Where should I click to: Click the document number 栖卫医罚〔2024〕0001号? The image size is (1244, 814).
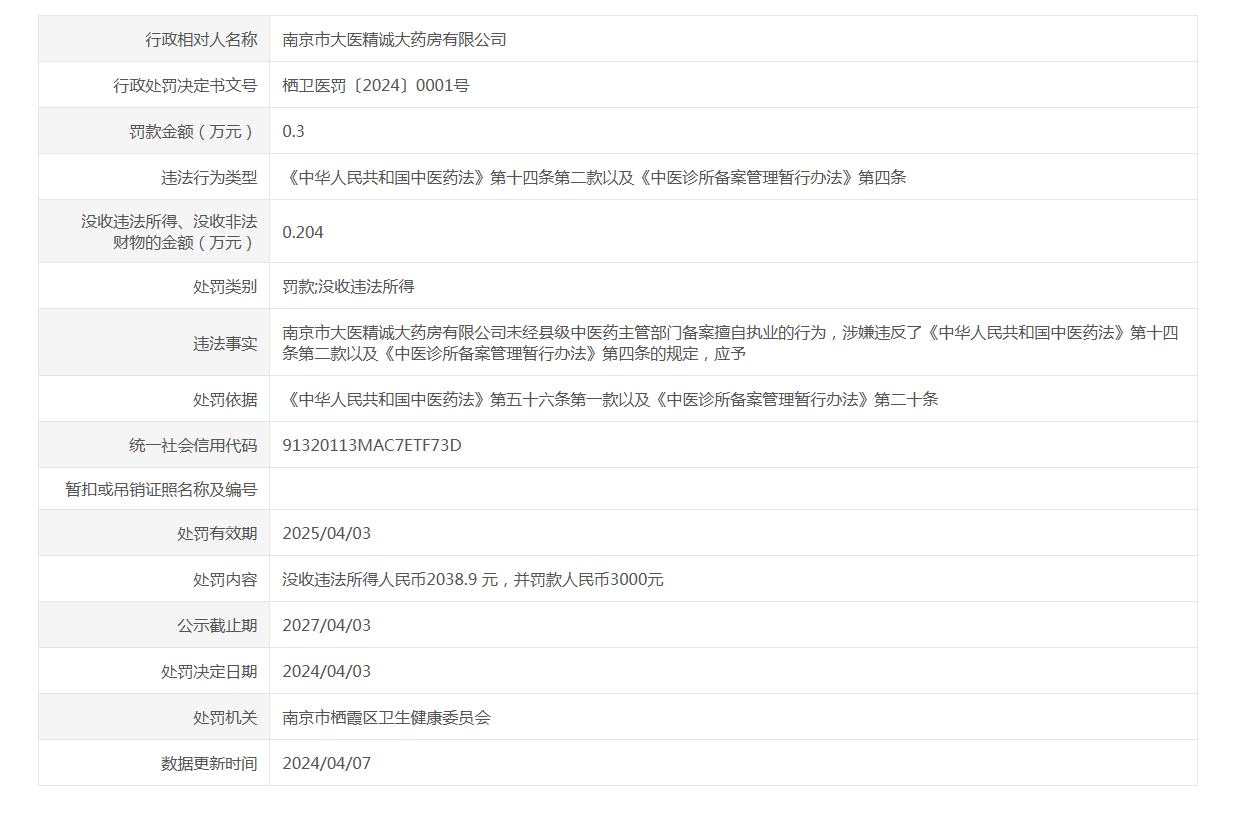[376, 86]
